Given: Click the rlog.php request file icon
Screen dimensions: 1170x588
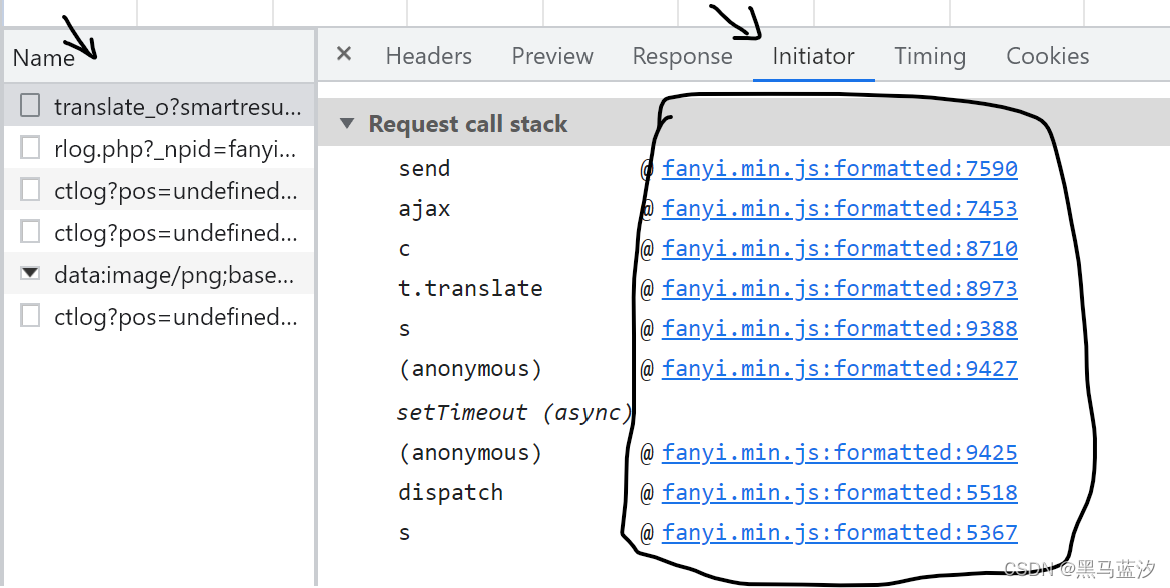Looking at the screenshot, I should point(30,148).
